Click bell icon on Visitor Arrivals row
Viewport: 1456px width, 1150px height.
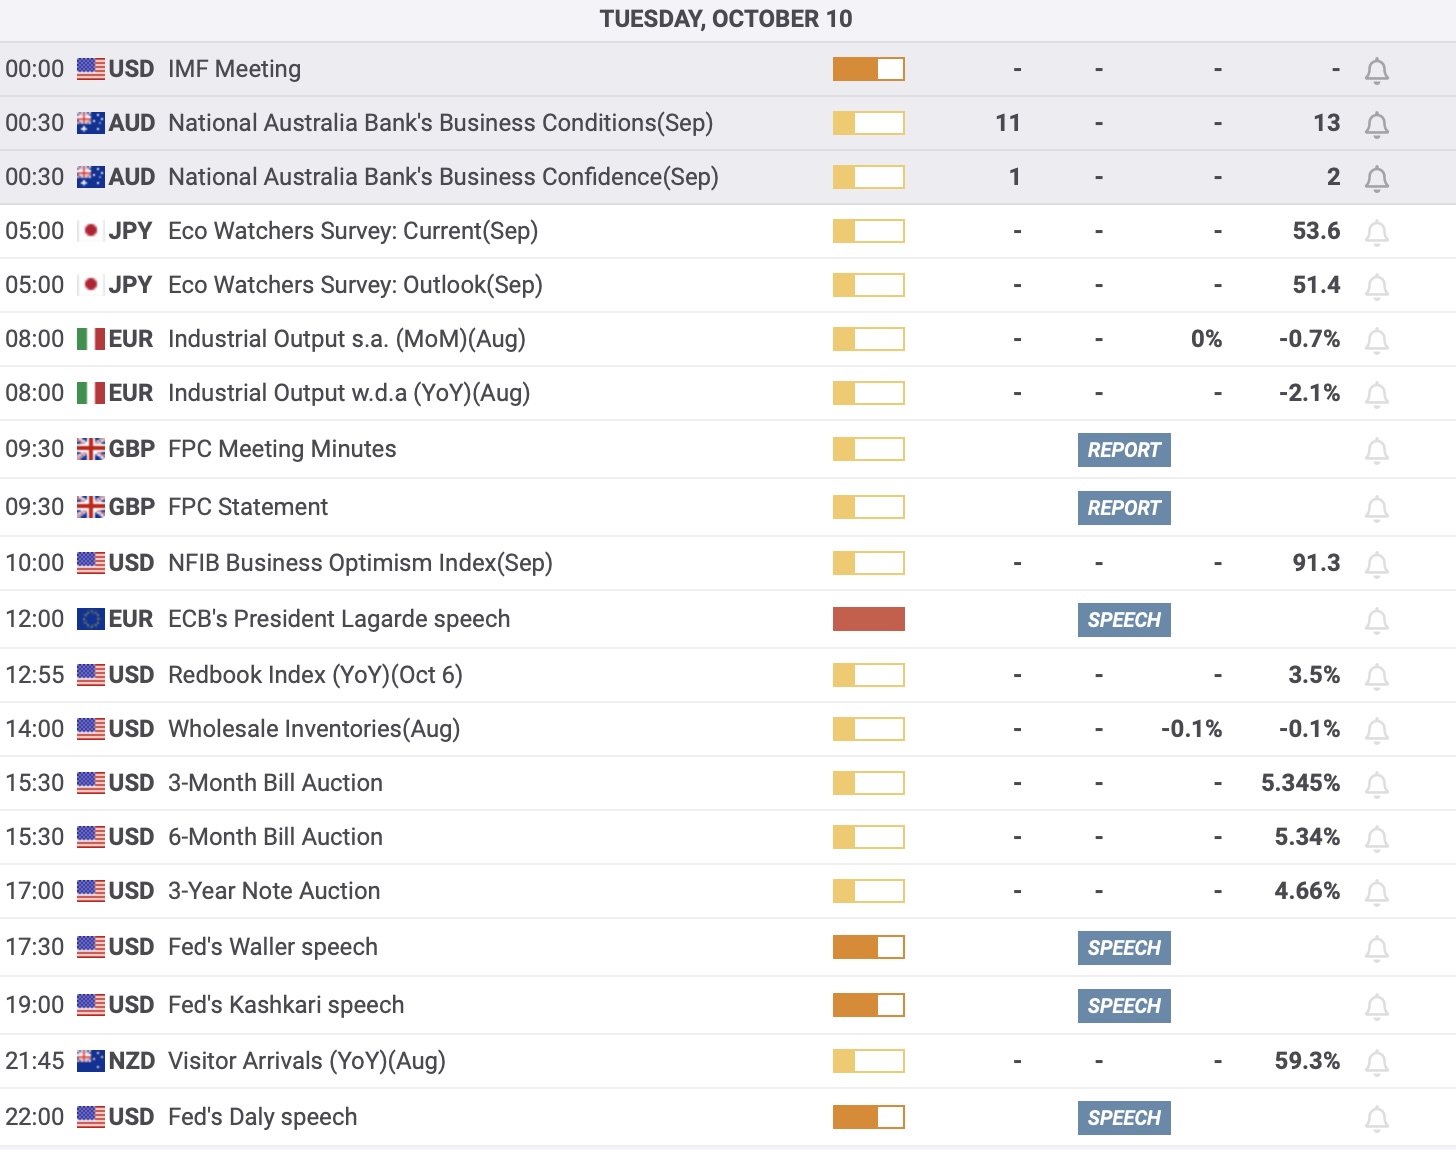coord(1376,1062)
